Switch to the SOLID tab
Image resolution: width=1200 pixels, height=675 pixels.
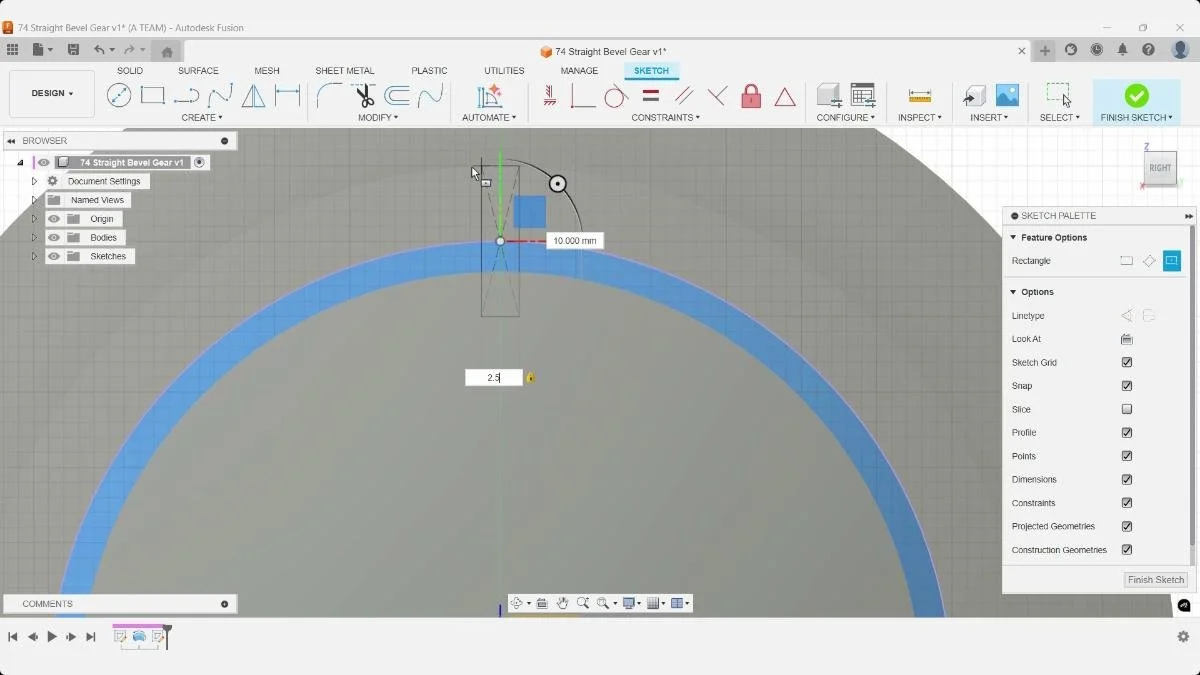click(130, 71)
